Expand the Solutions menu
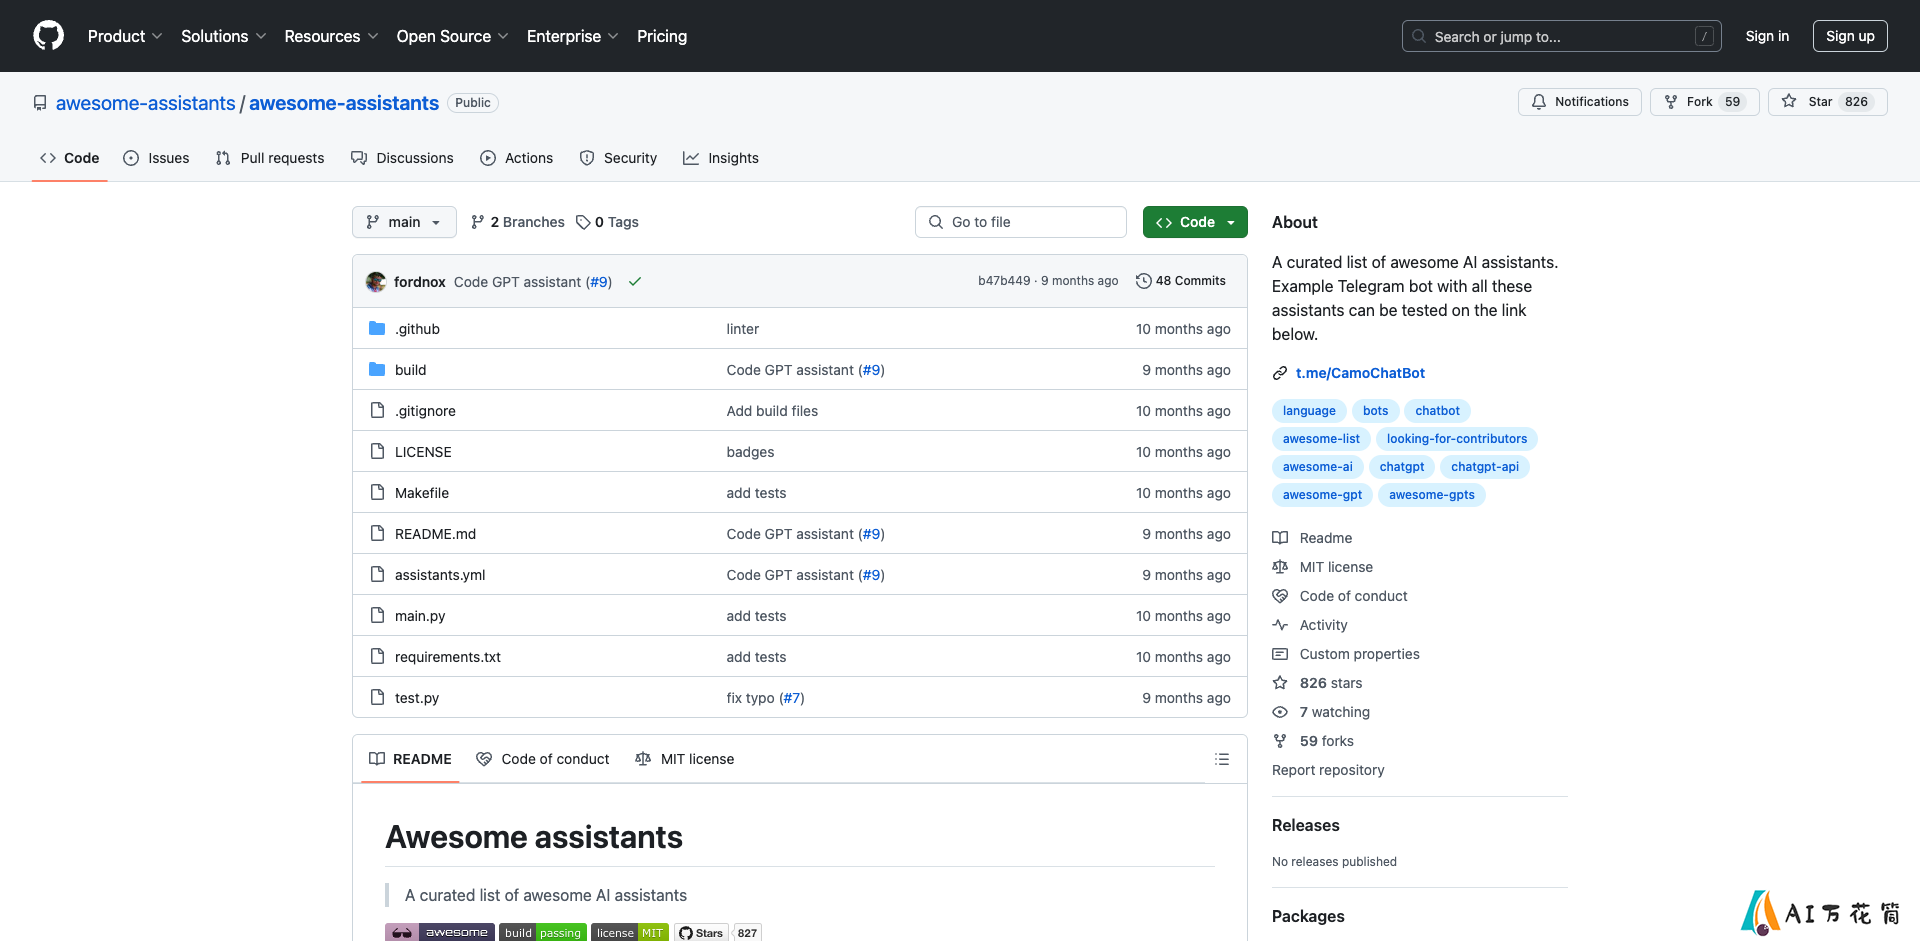This screenshot has height=941, width=1920. point(223,36)
